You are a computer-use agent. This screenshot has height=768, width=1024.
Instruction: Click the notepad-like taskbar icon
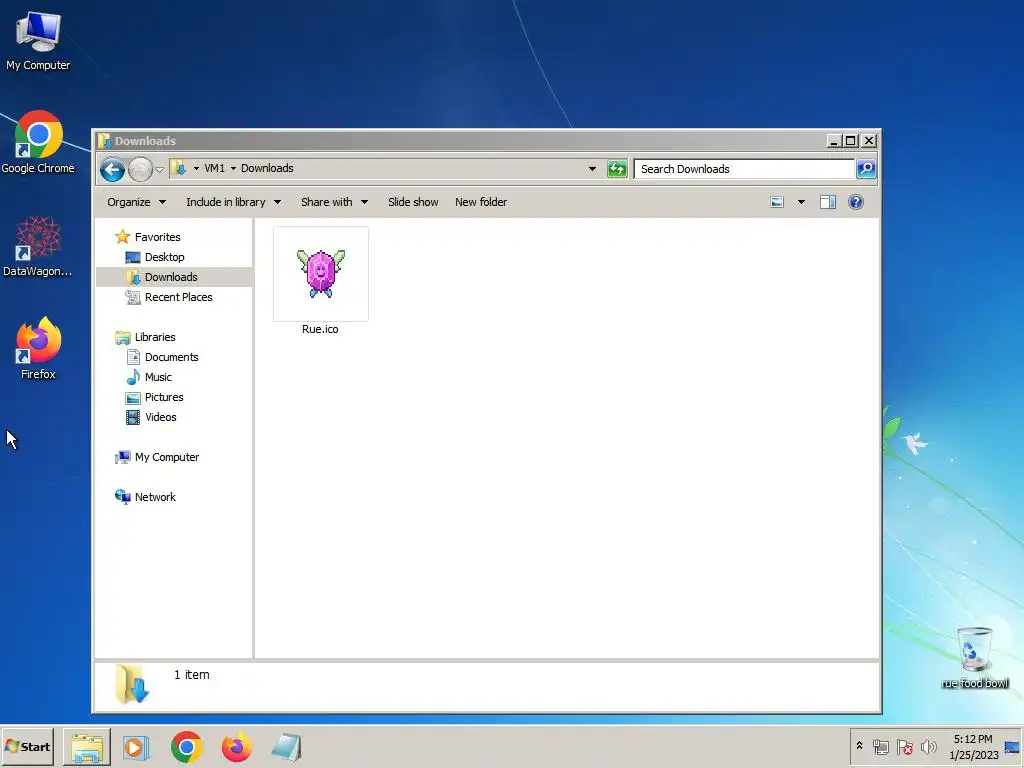pos(287,748)
